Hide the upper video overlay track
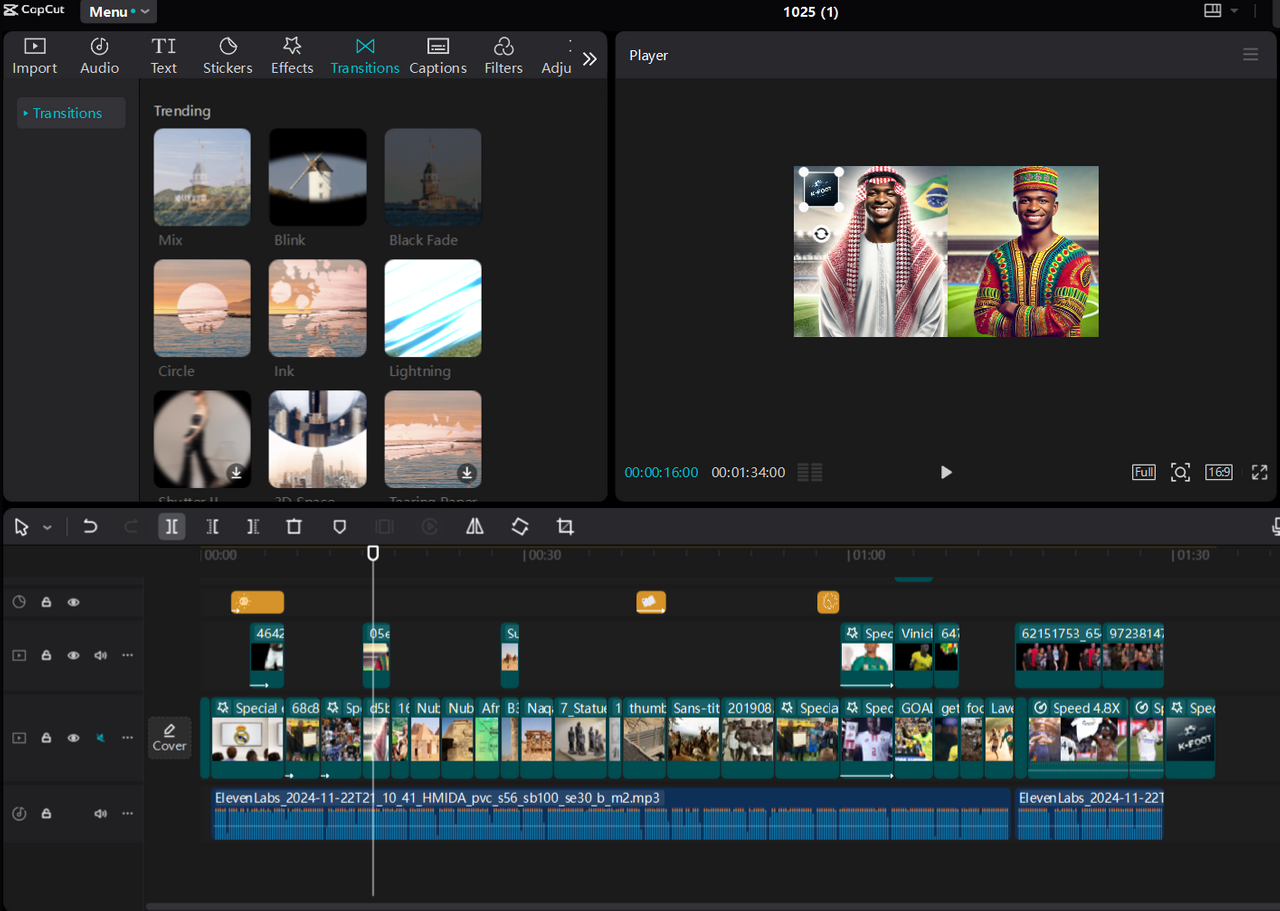 [x=73, y=656]
